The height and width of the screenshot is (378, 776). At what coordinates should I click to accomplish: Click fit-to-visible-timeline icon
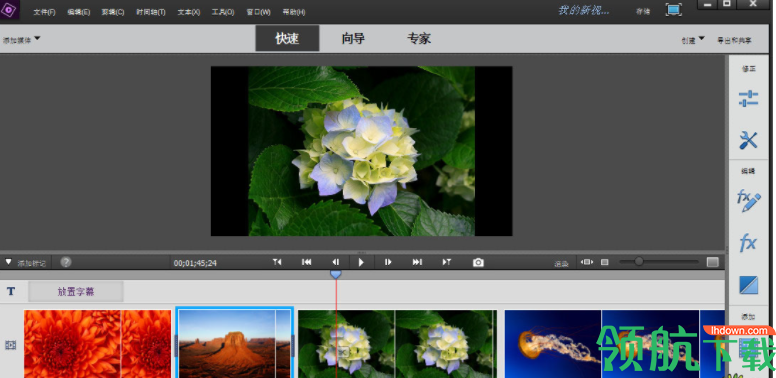tap(587, 262)
